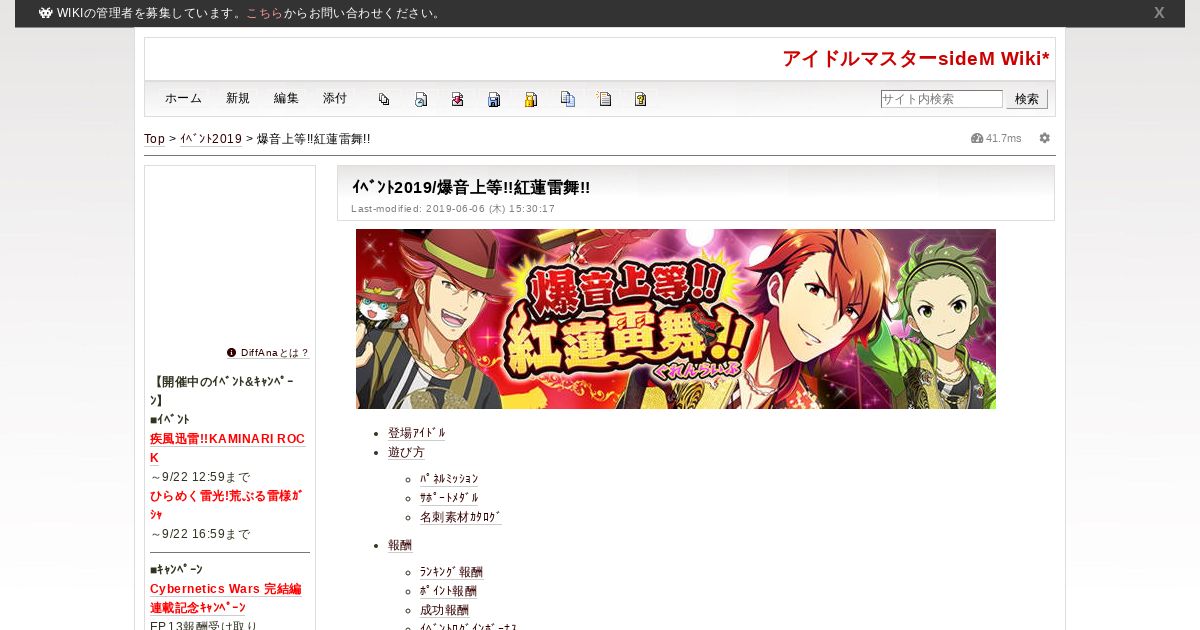The width and height of the screenshot is (1200, 630).
Task: Jump to ﾊﾟﾈﾙﾐｯｼｮﾝ subsection
Action: (x=449, y=479)
